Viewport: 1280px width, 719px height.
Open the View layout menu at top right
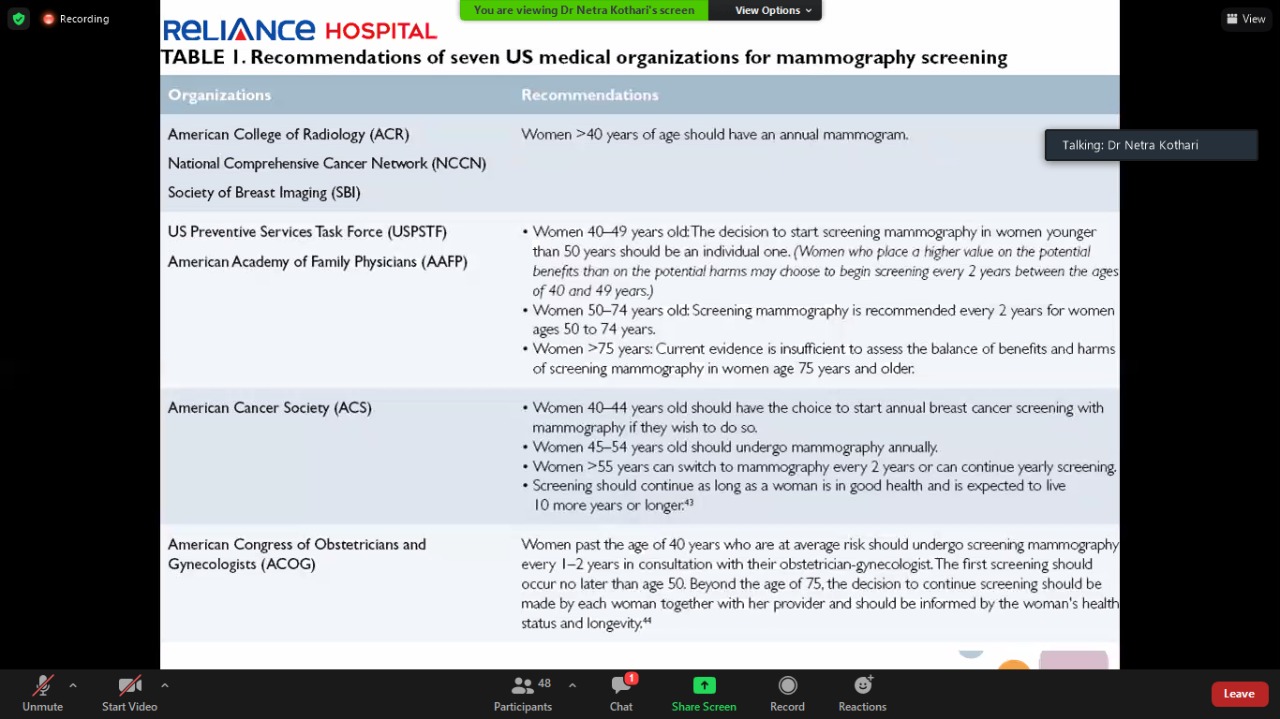(1245, 19)
